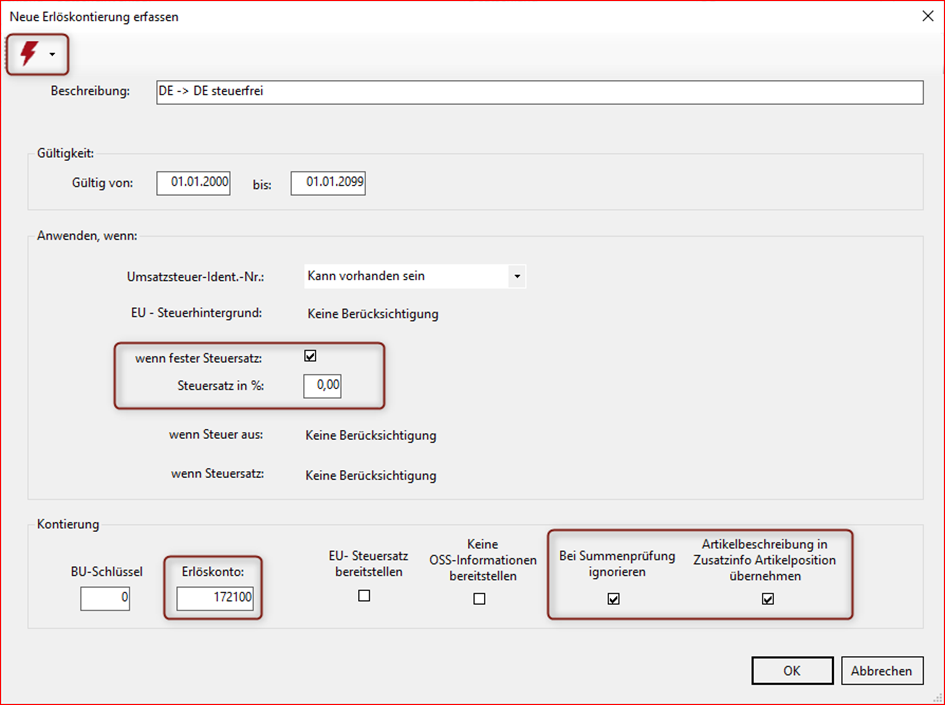Click into the Beschreibung text field
Viewport: 945px width, 705px height.
[538, 92]
